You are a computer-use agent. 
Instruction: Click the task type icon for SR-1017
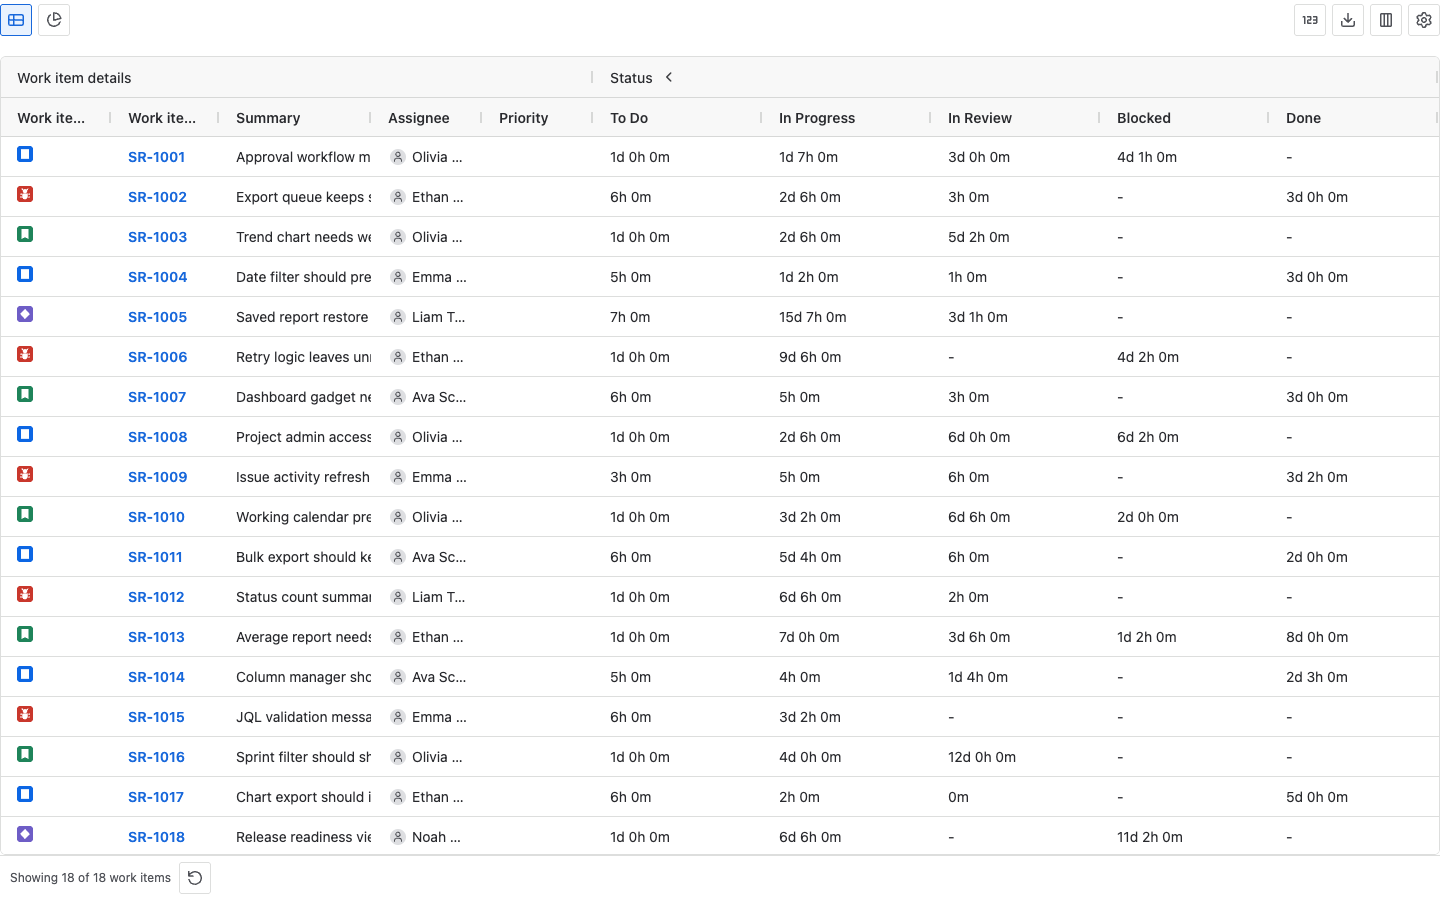[25, 794]
